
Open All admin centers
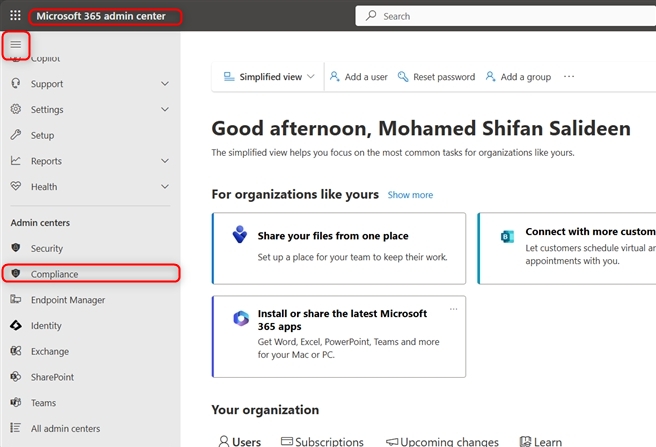tap(90, 428)
